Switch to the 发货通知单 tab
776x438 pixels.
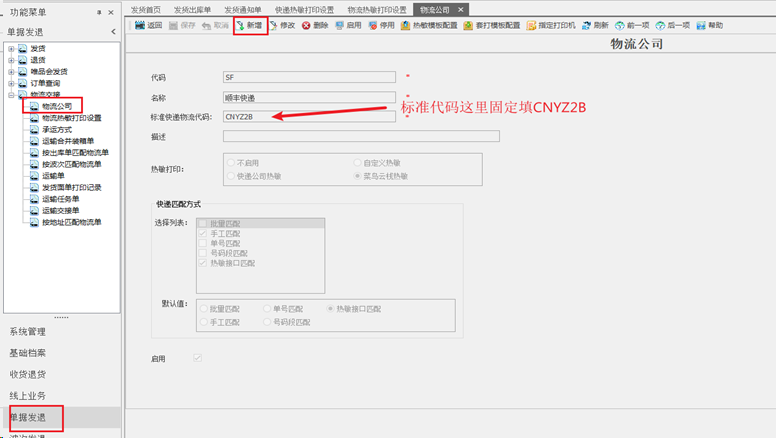tap(242, 10)
